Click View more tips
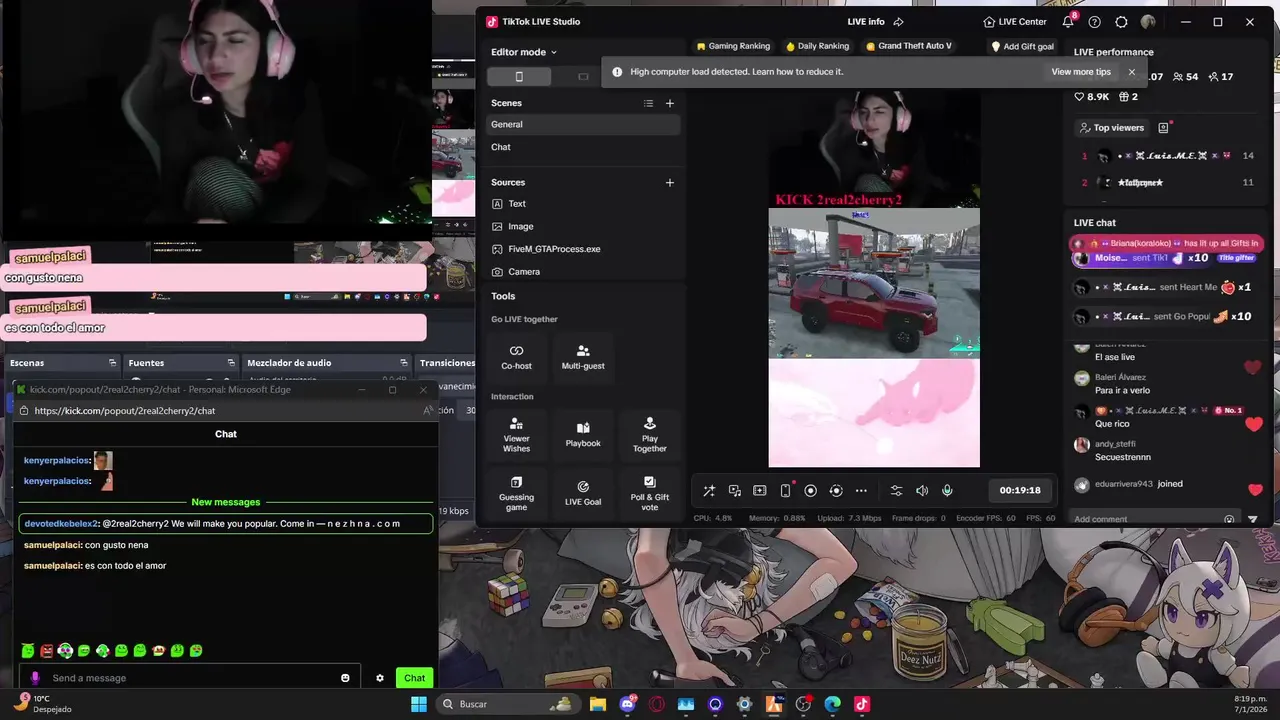Image resolution: width=1280 pixels, height=720 pixels. 1081,72
